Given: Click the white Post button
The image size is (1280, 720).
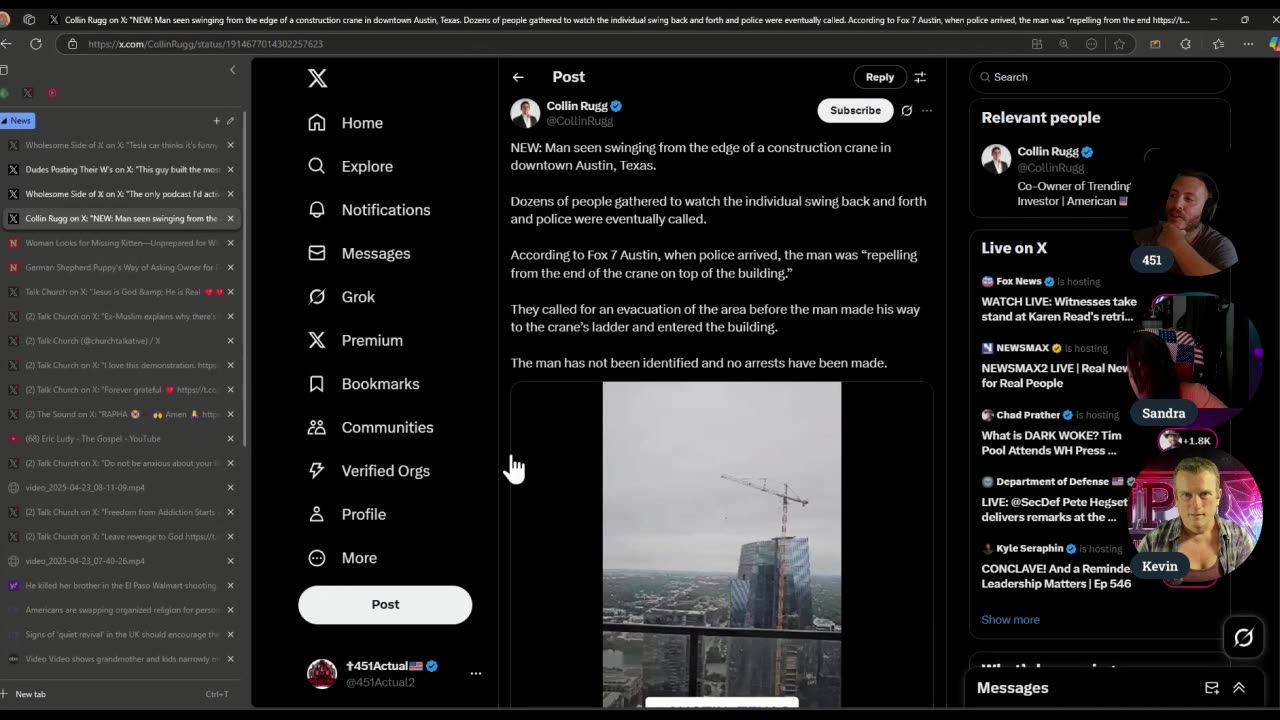Looking at the screenshot, I should click(x=385, y=605).
